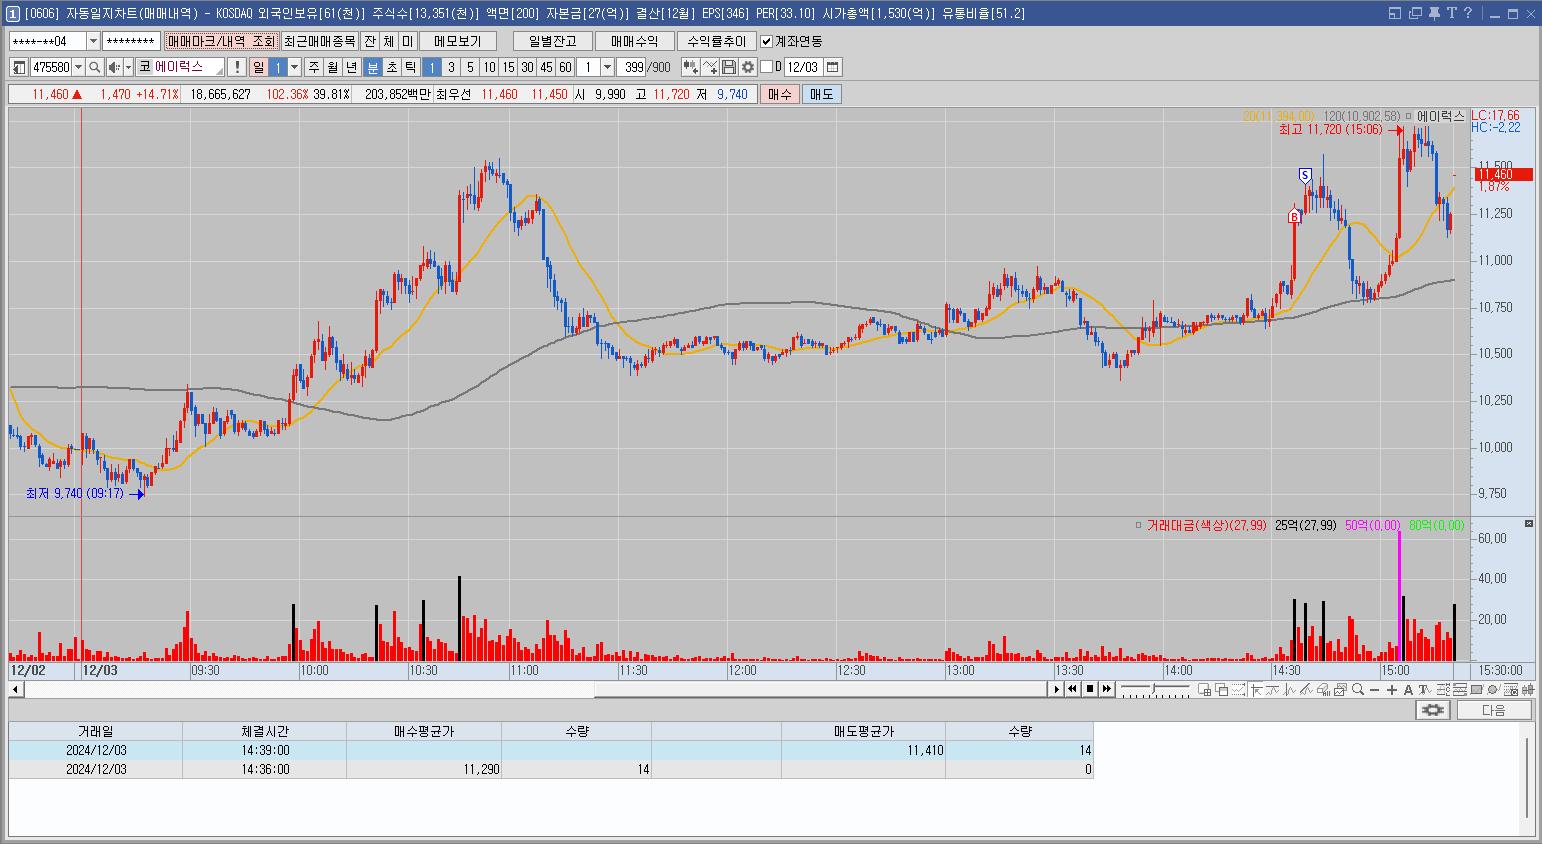Click the exclamation mark info button
1542x844 pixels.
(x=236, y=67)
